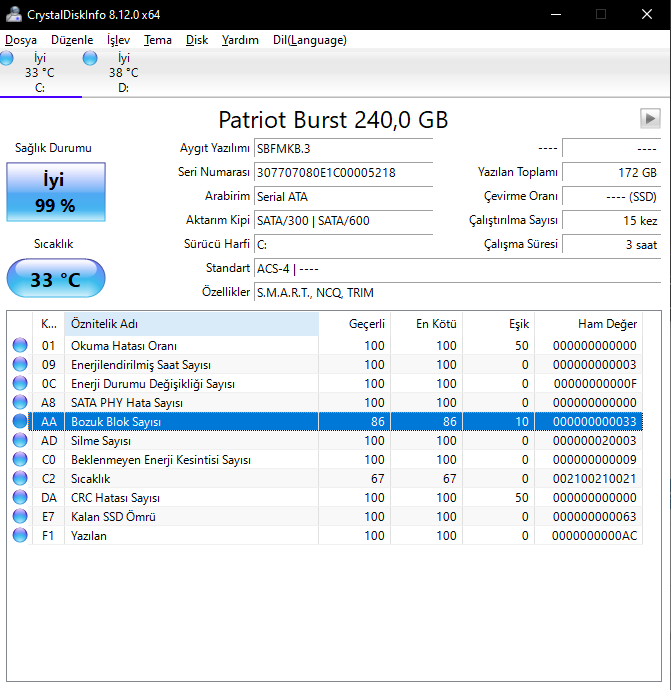Viewport: 671px width, 690px height.
Task: Select the CRC Hatası Sayısı row
Action: coord(326,497)
